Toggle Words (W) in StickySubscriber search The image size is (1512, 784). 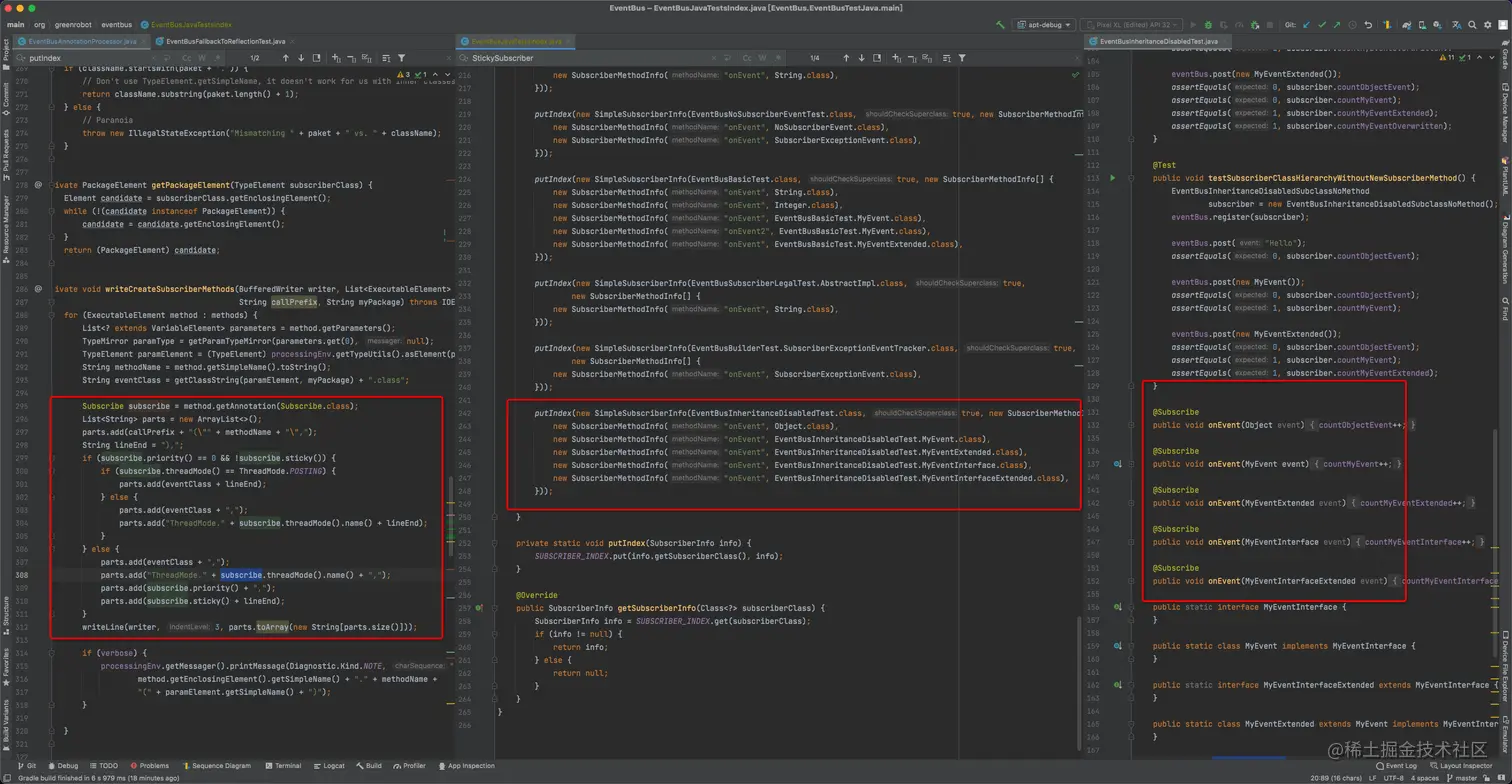[x=763, y=58]
